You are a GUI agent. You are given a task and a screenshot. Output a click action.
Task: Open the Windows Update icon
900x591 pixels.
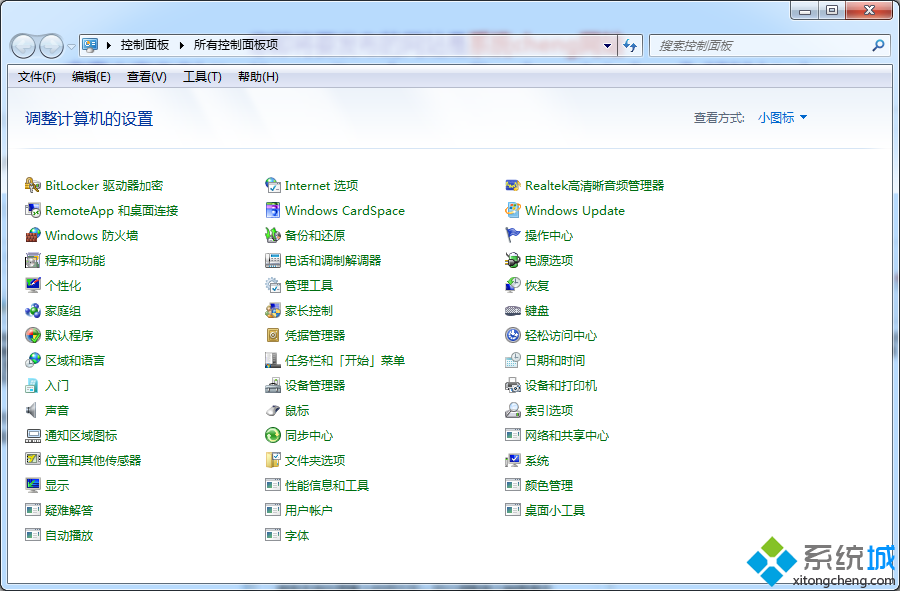(513, 211)
